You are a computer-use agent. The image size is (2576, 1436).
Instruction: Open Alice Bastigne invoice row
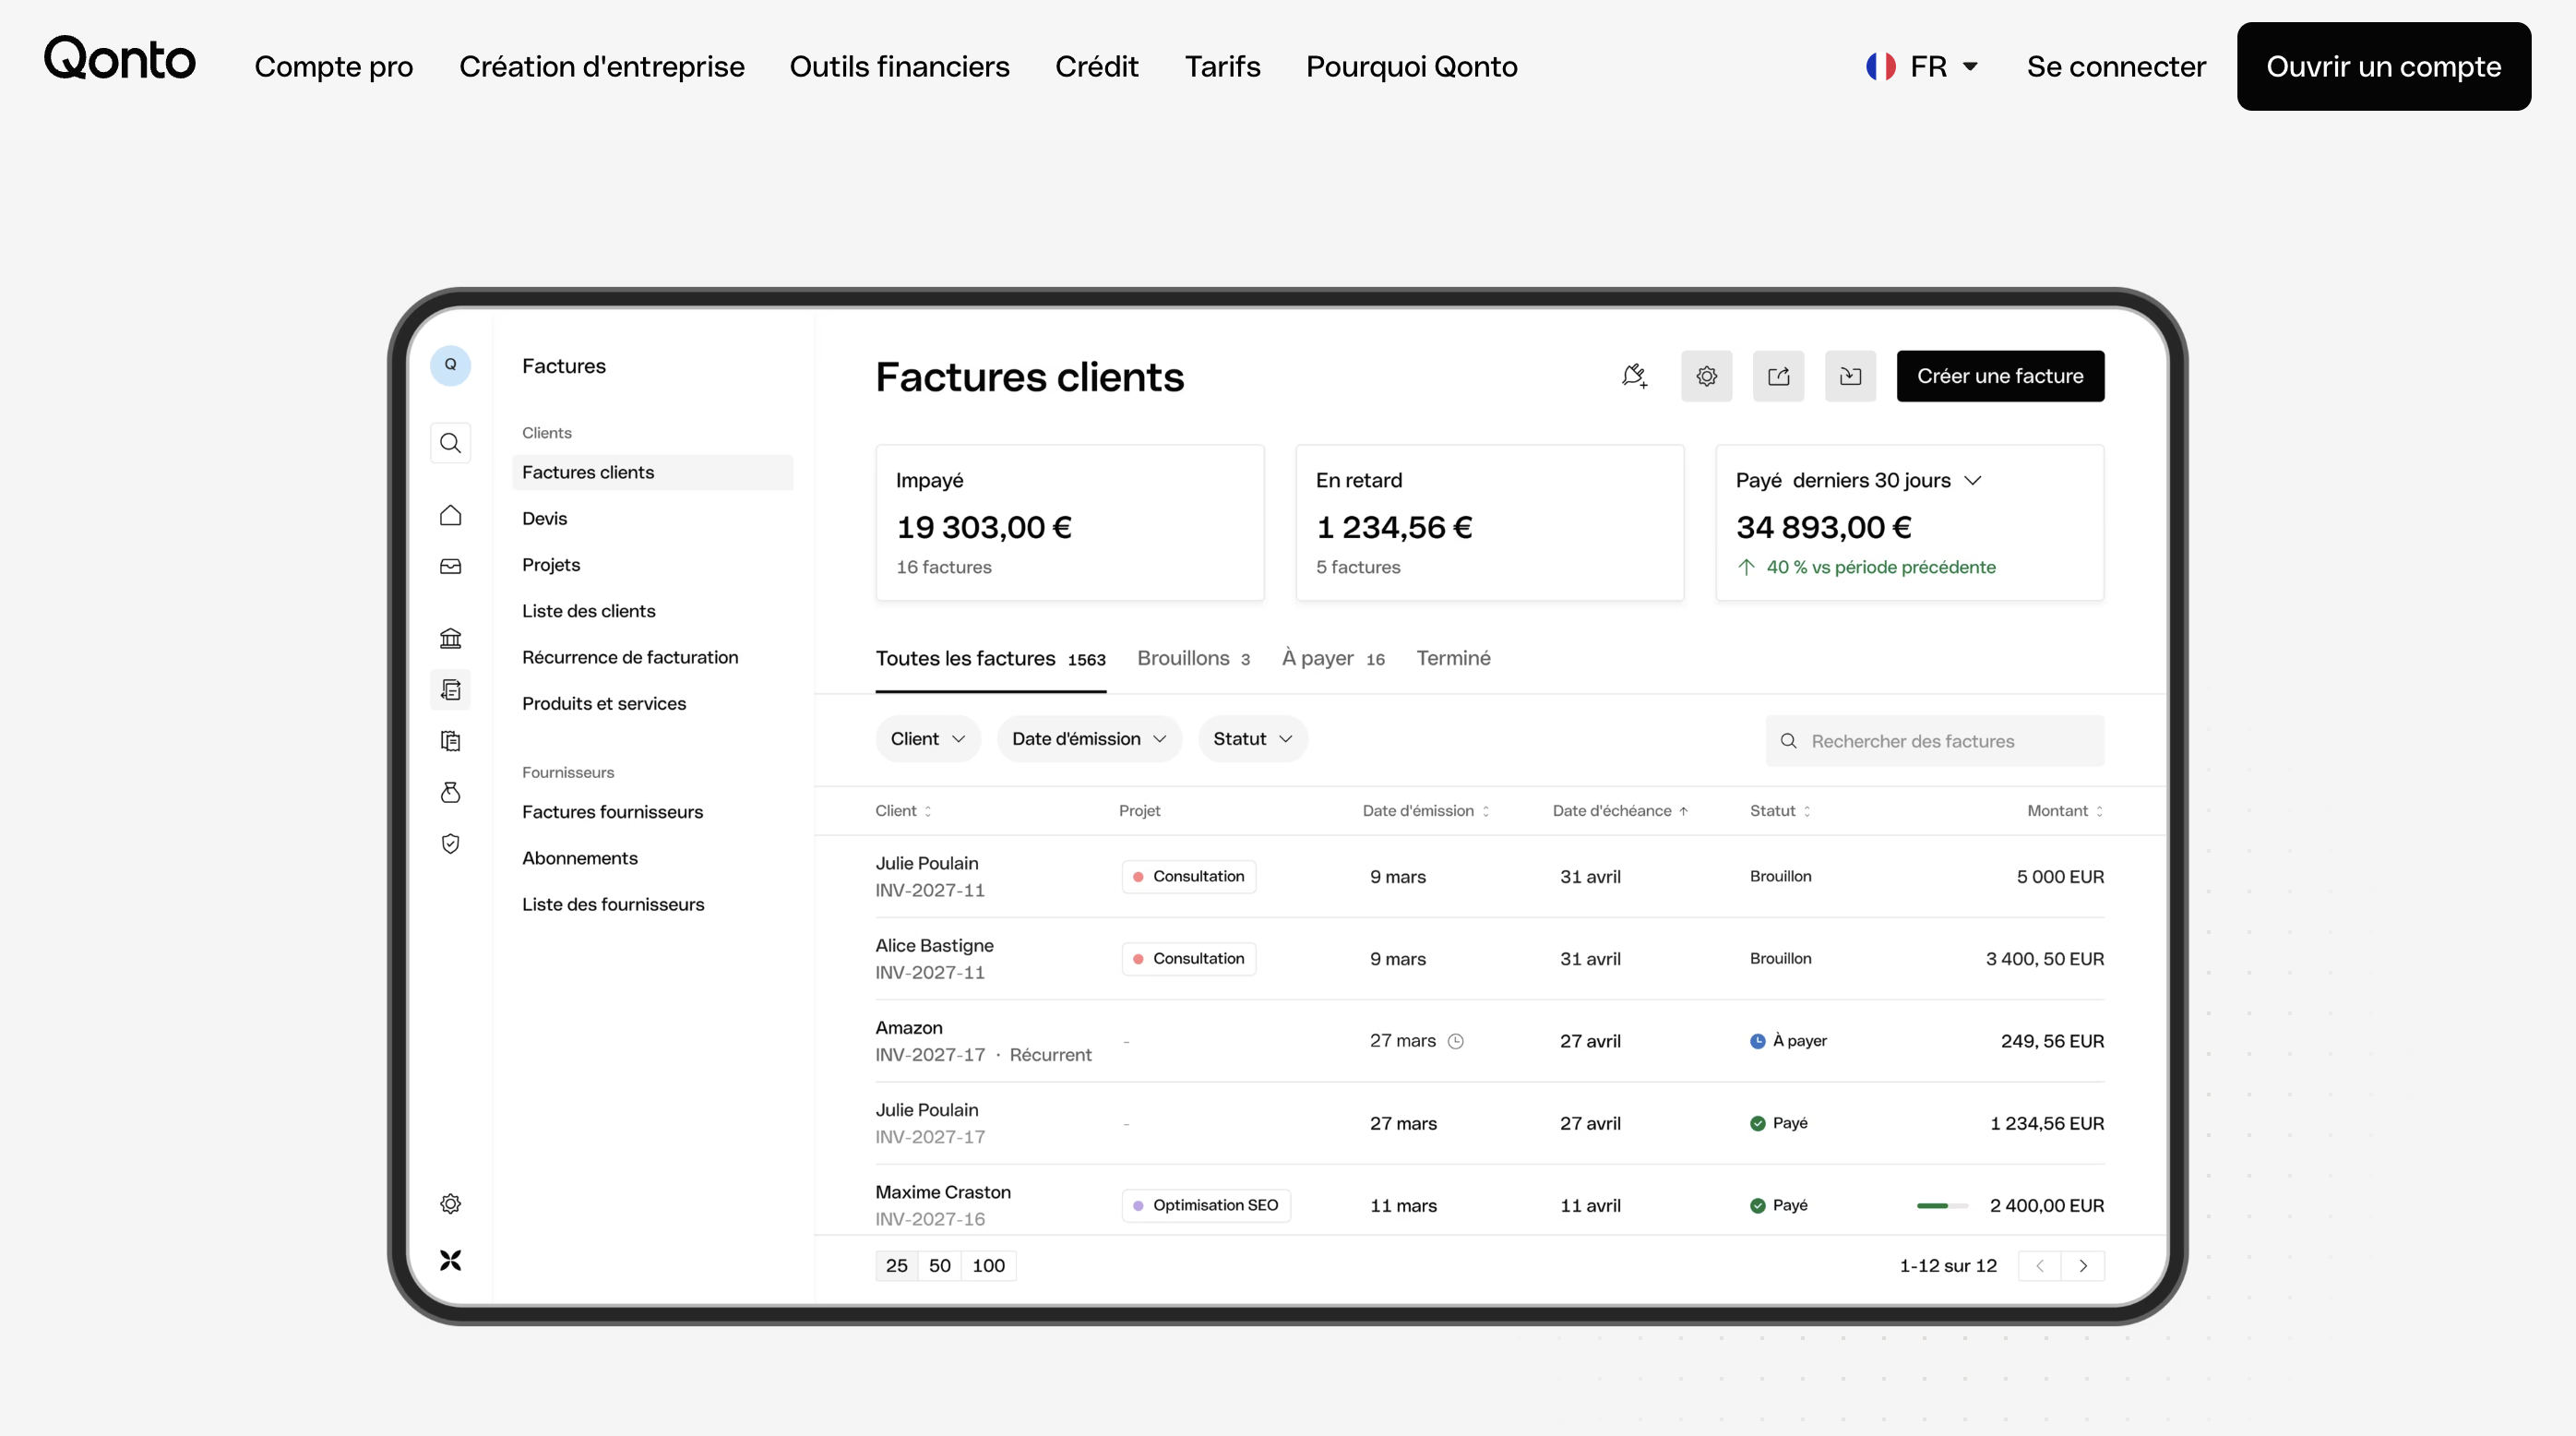pos(1490,959)
